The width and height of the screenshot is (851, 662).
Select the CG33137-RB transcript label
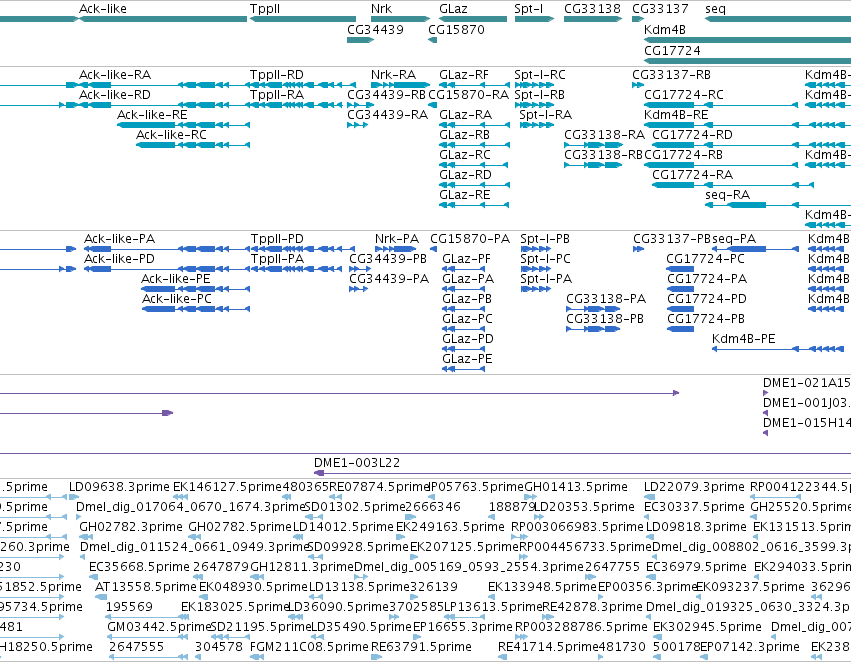pos(671,74)
